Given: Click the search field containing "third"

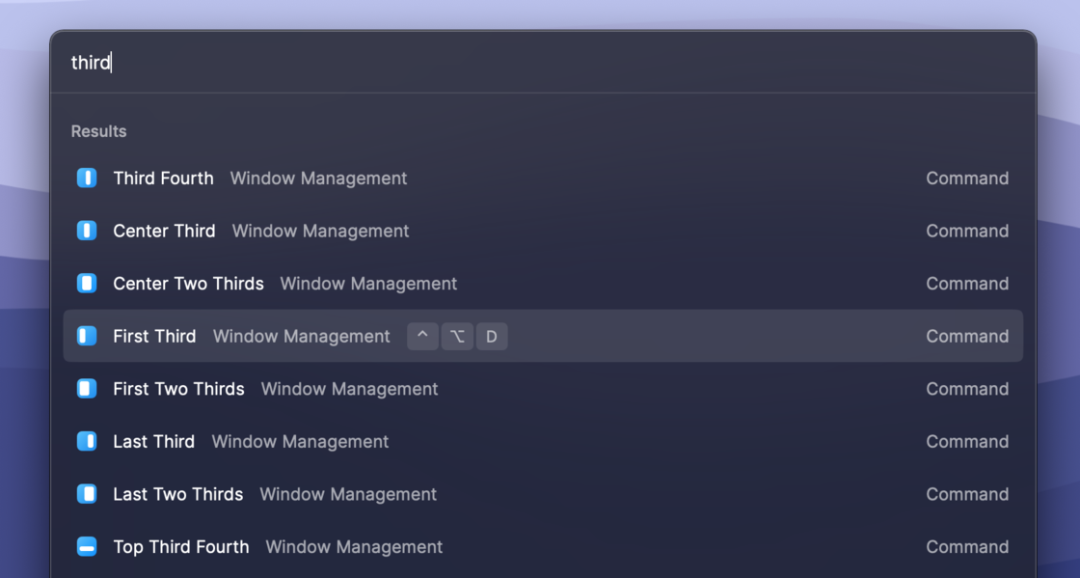Looking at the screenshot, I should (x=543, y=63).
